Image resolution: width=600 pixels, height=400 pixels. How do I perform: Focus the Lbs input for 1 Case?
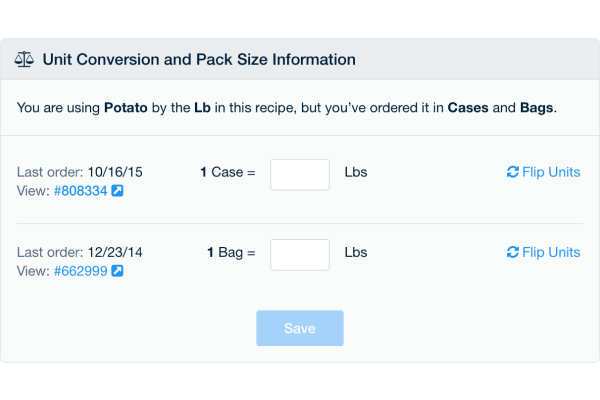coord(300,174)
